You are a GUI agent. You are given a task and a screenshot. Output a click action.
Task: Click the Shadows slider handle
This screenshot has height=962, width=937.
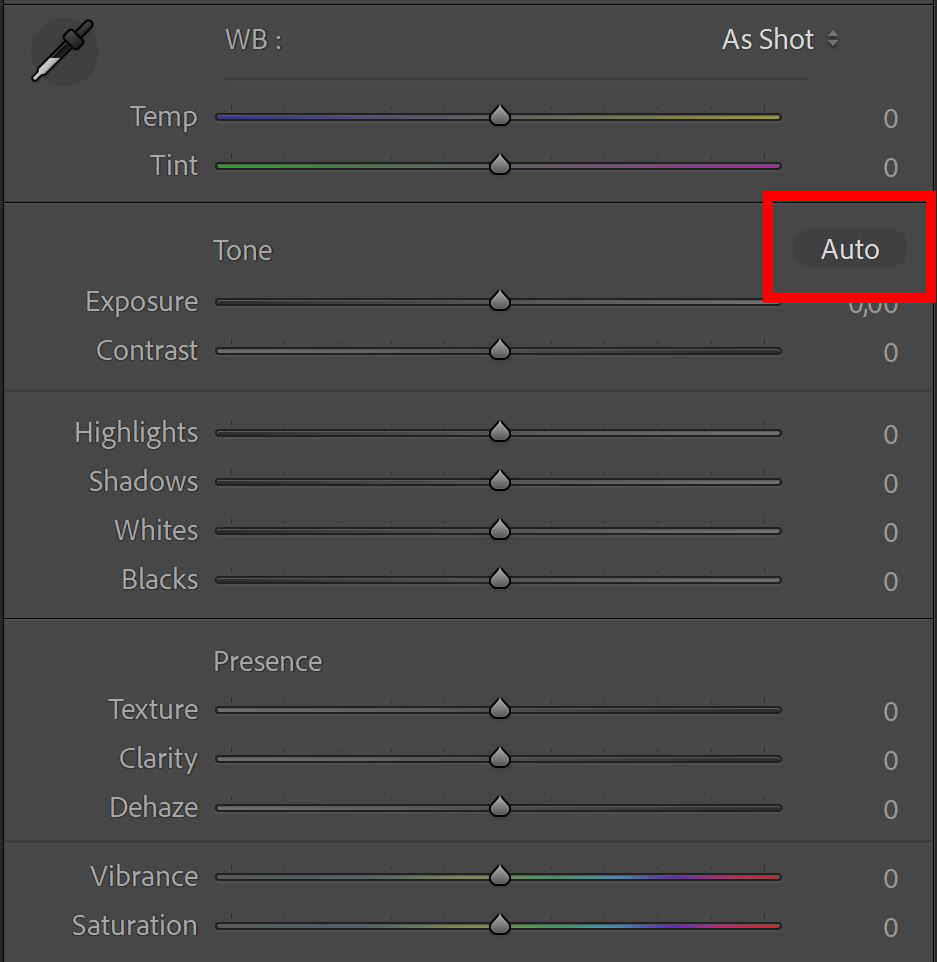(500, 481)
